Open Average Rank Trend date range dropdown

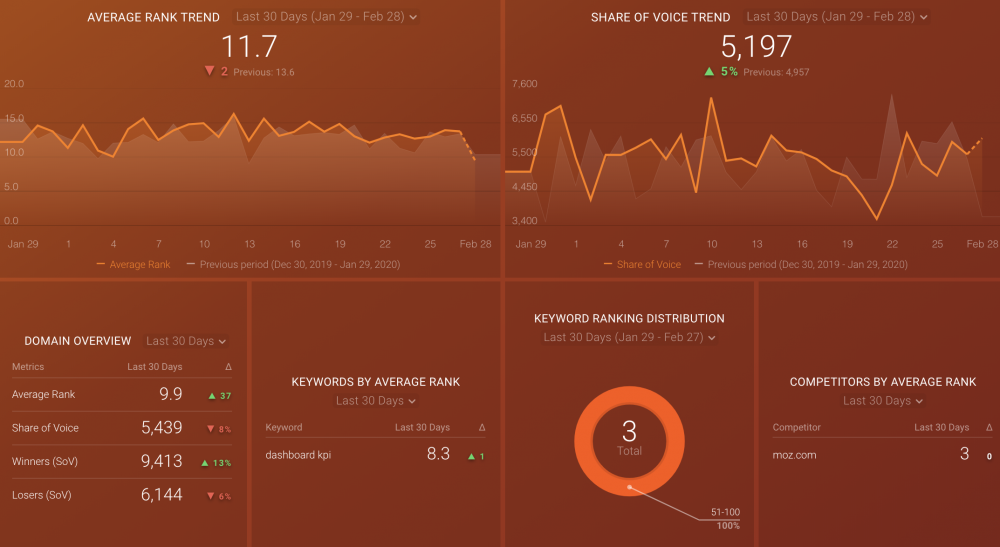click(326, 17)
